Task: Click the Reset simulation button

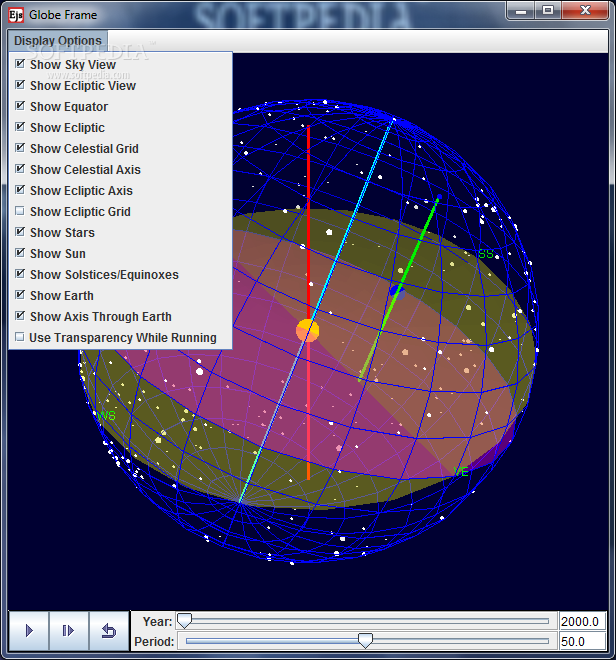Action: pyautogui.click(x=109, y=631)
